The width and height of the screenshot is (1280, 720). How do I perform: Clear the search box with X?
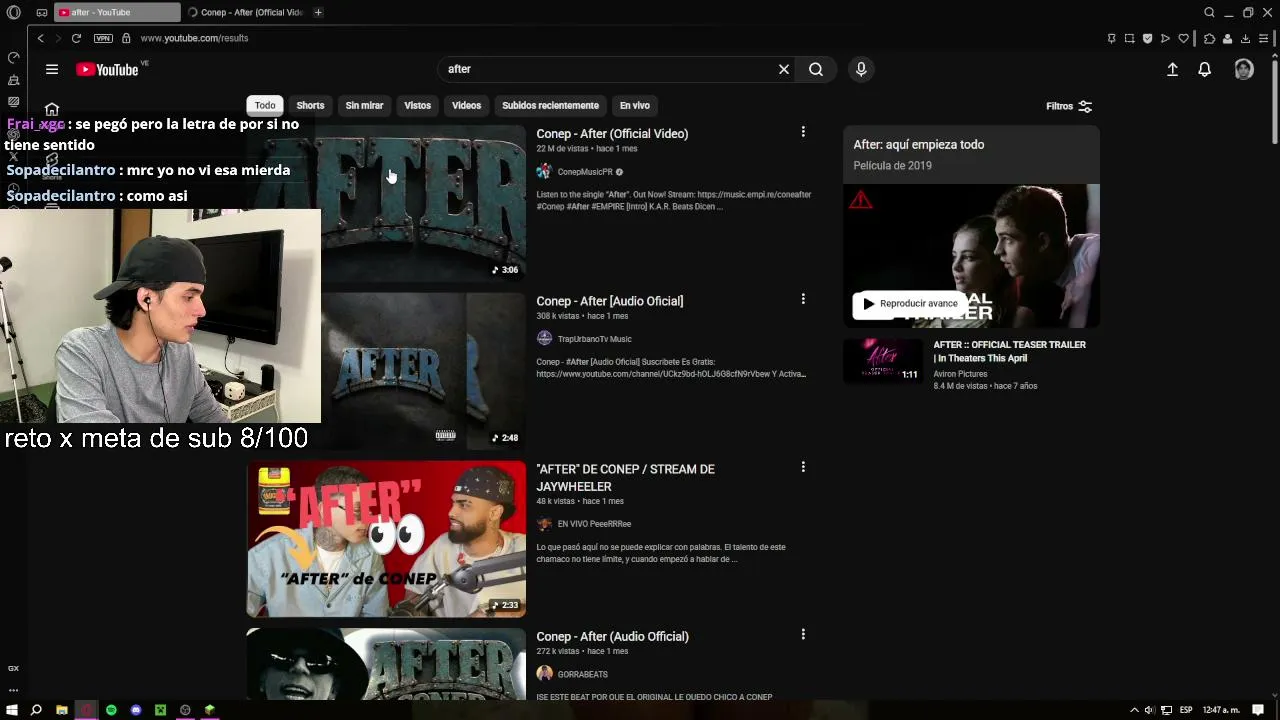[x=784, y=69]
